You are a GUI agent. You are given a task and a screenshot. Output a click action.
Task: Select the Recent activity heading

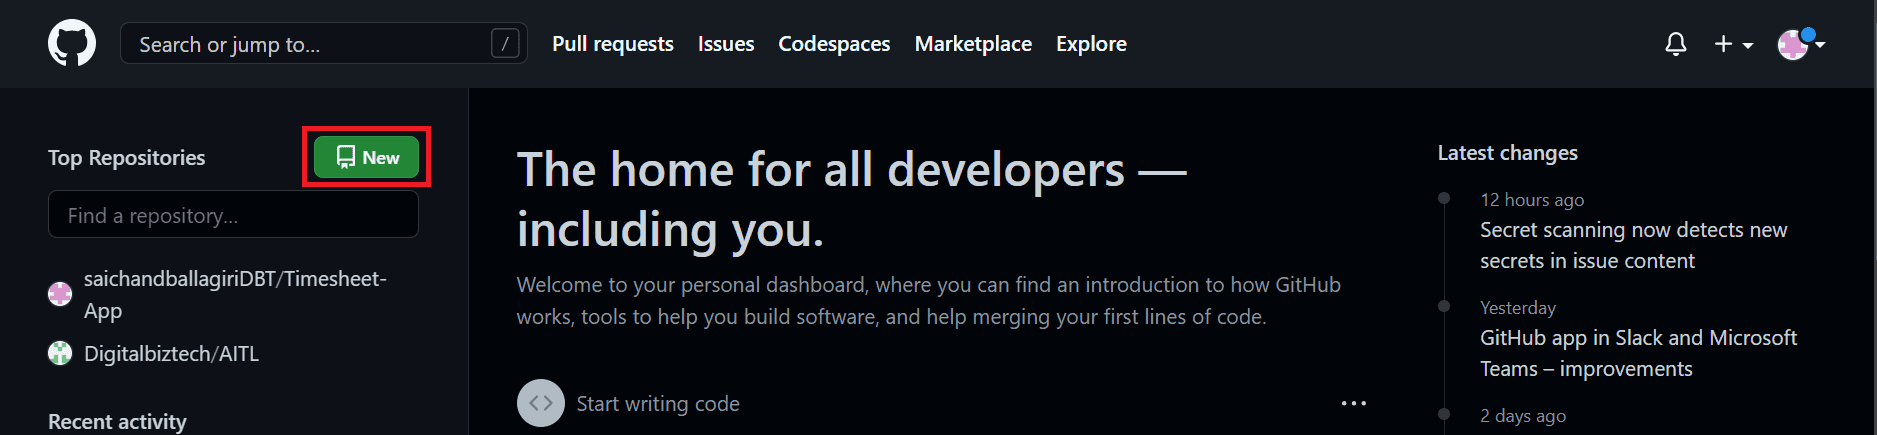[117, 422]
